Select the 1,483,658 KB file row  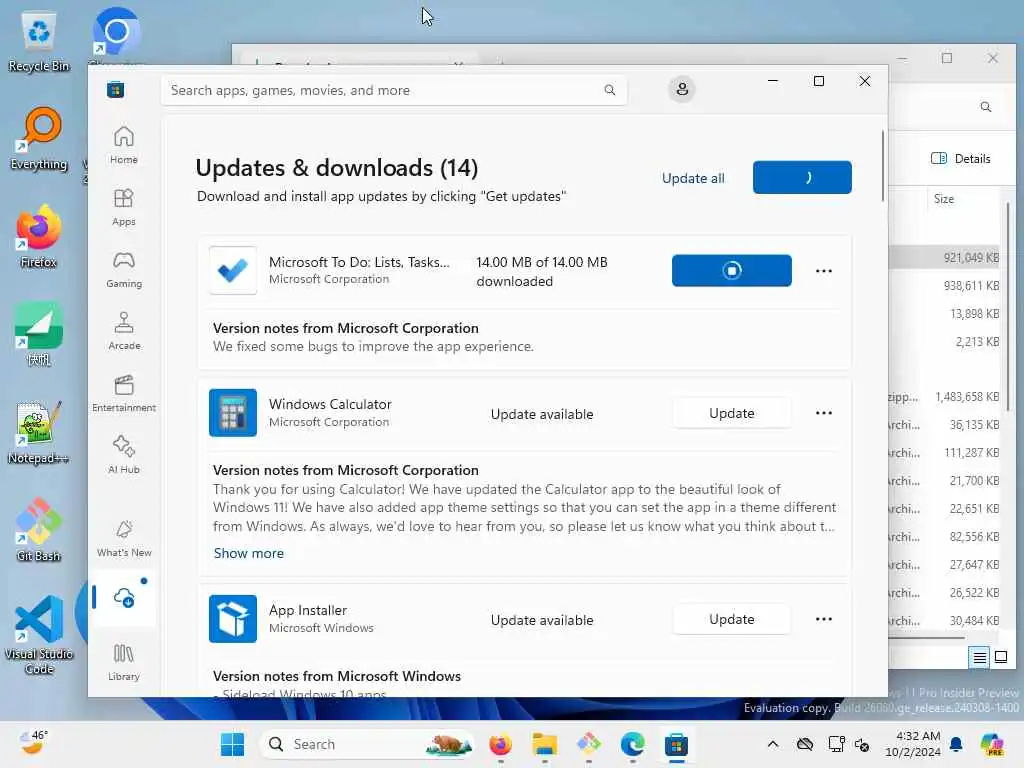(945, 396)
